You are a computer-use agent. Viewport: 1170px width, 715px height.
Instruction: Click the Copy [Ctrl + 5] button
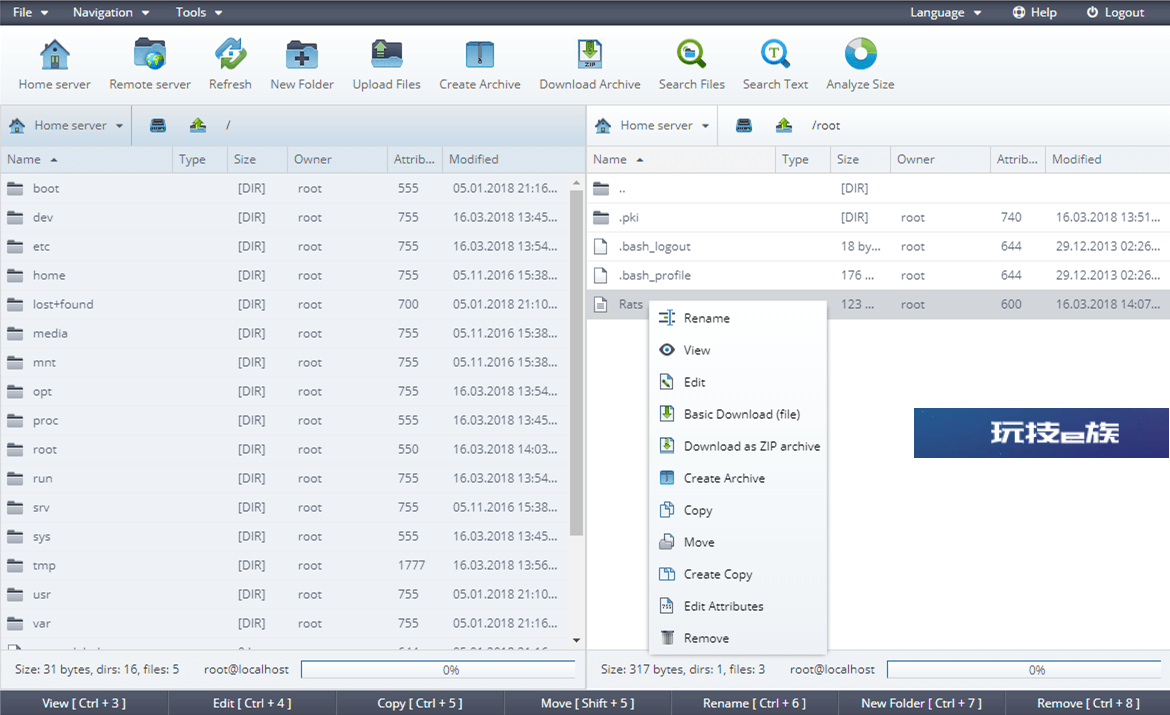(x=420, y=703)
